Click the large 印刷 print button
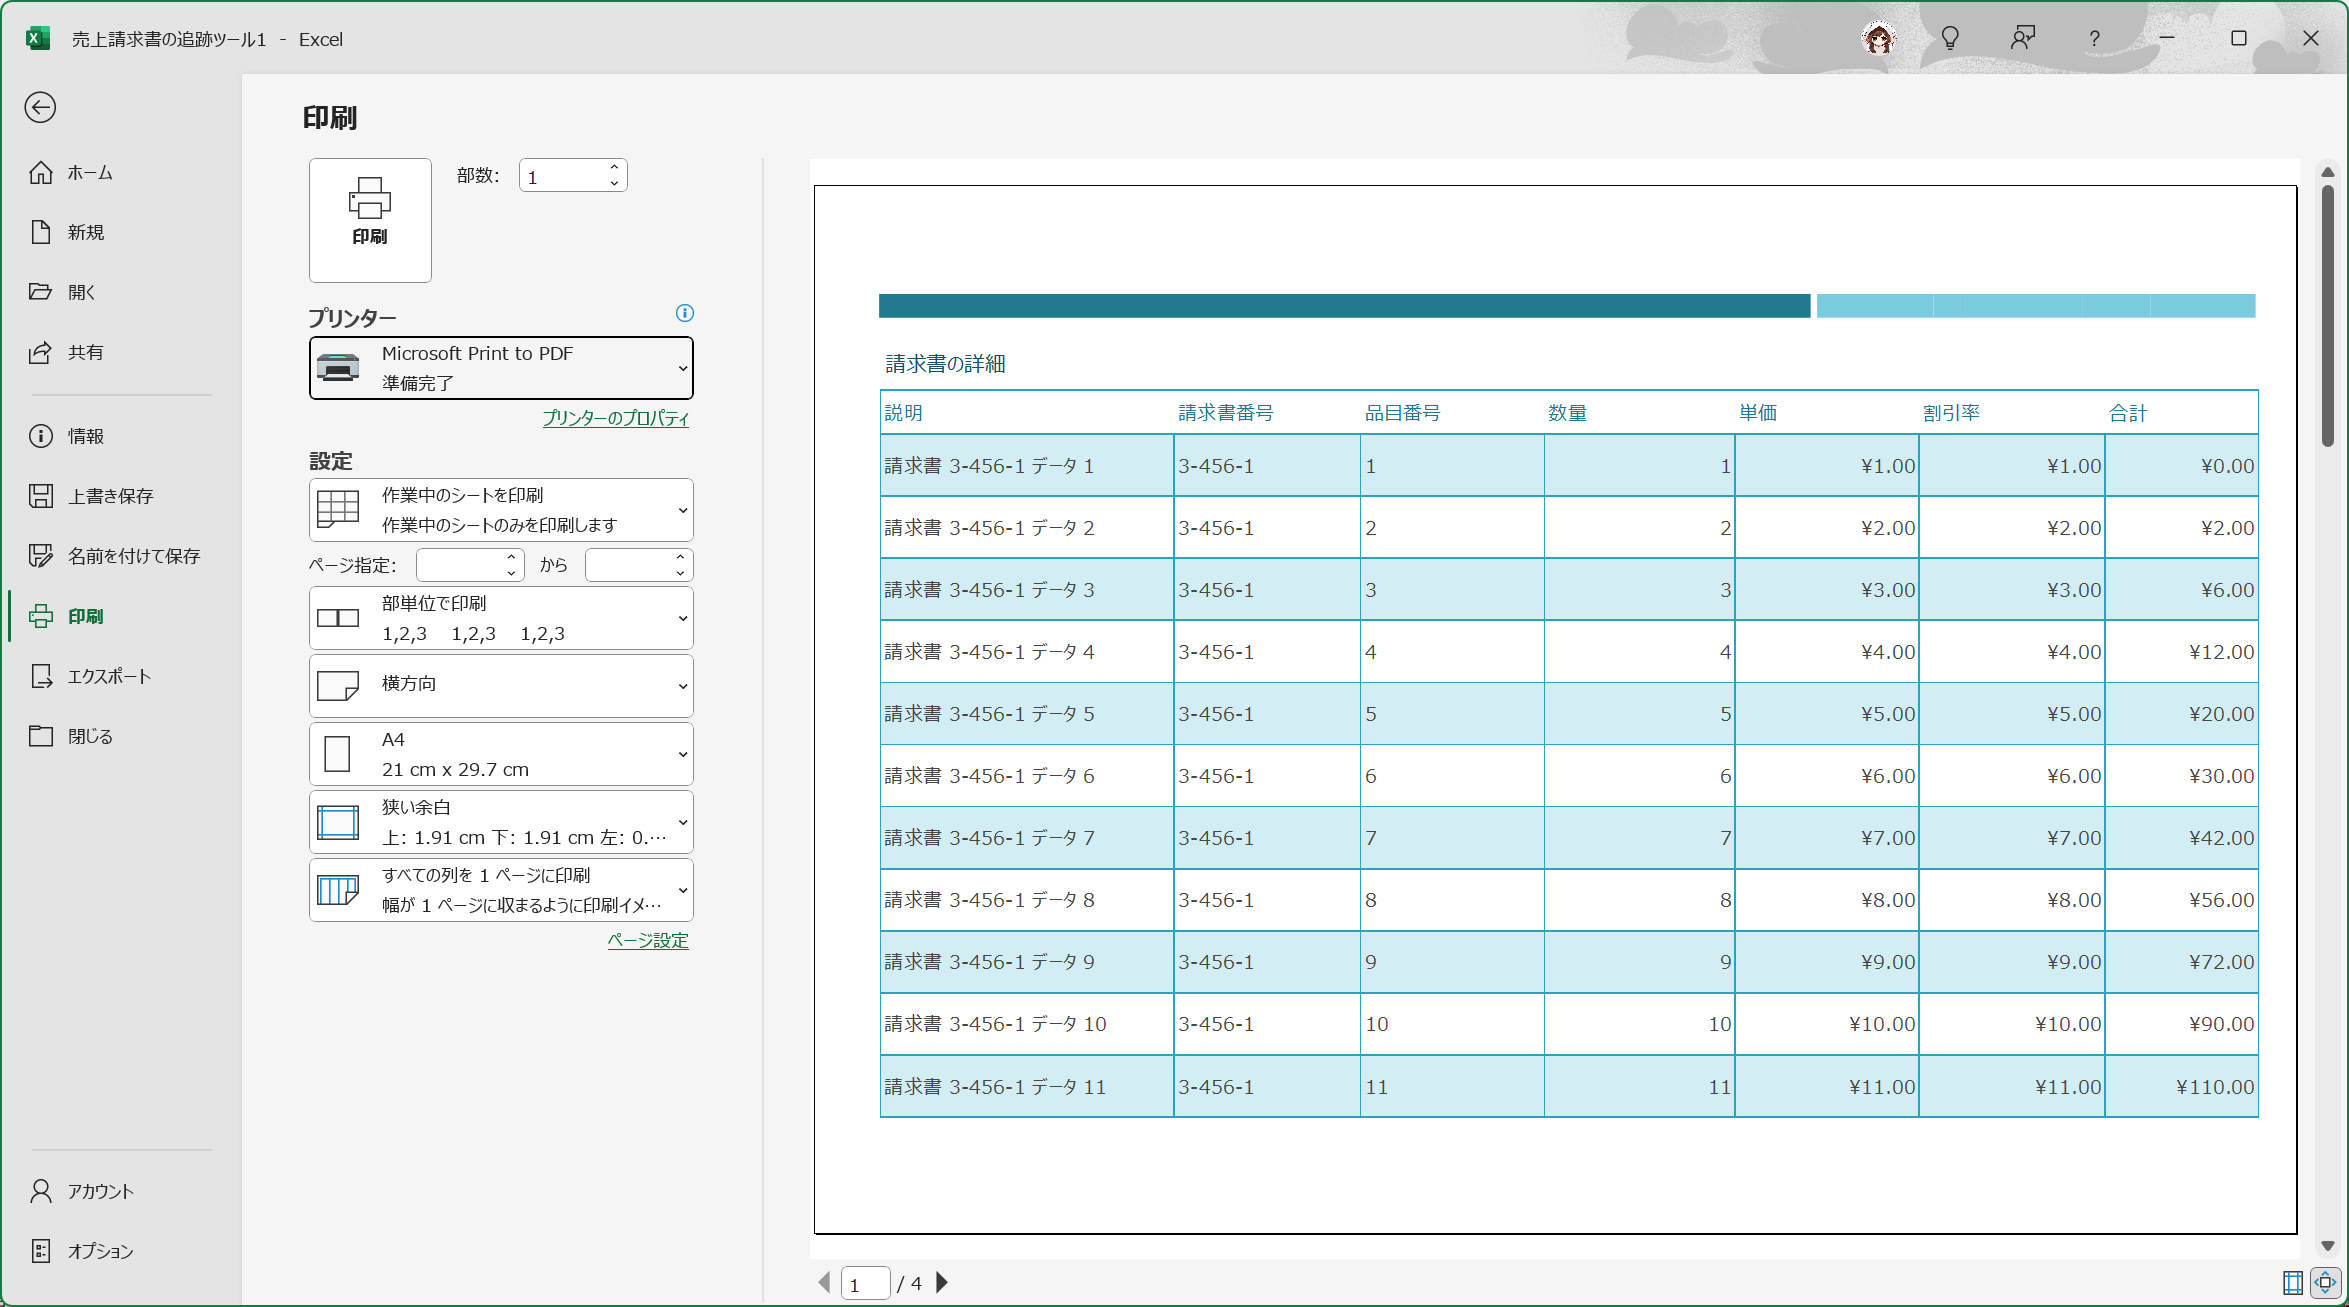This screenshot has width=2349, height=1307. point(370,220)
